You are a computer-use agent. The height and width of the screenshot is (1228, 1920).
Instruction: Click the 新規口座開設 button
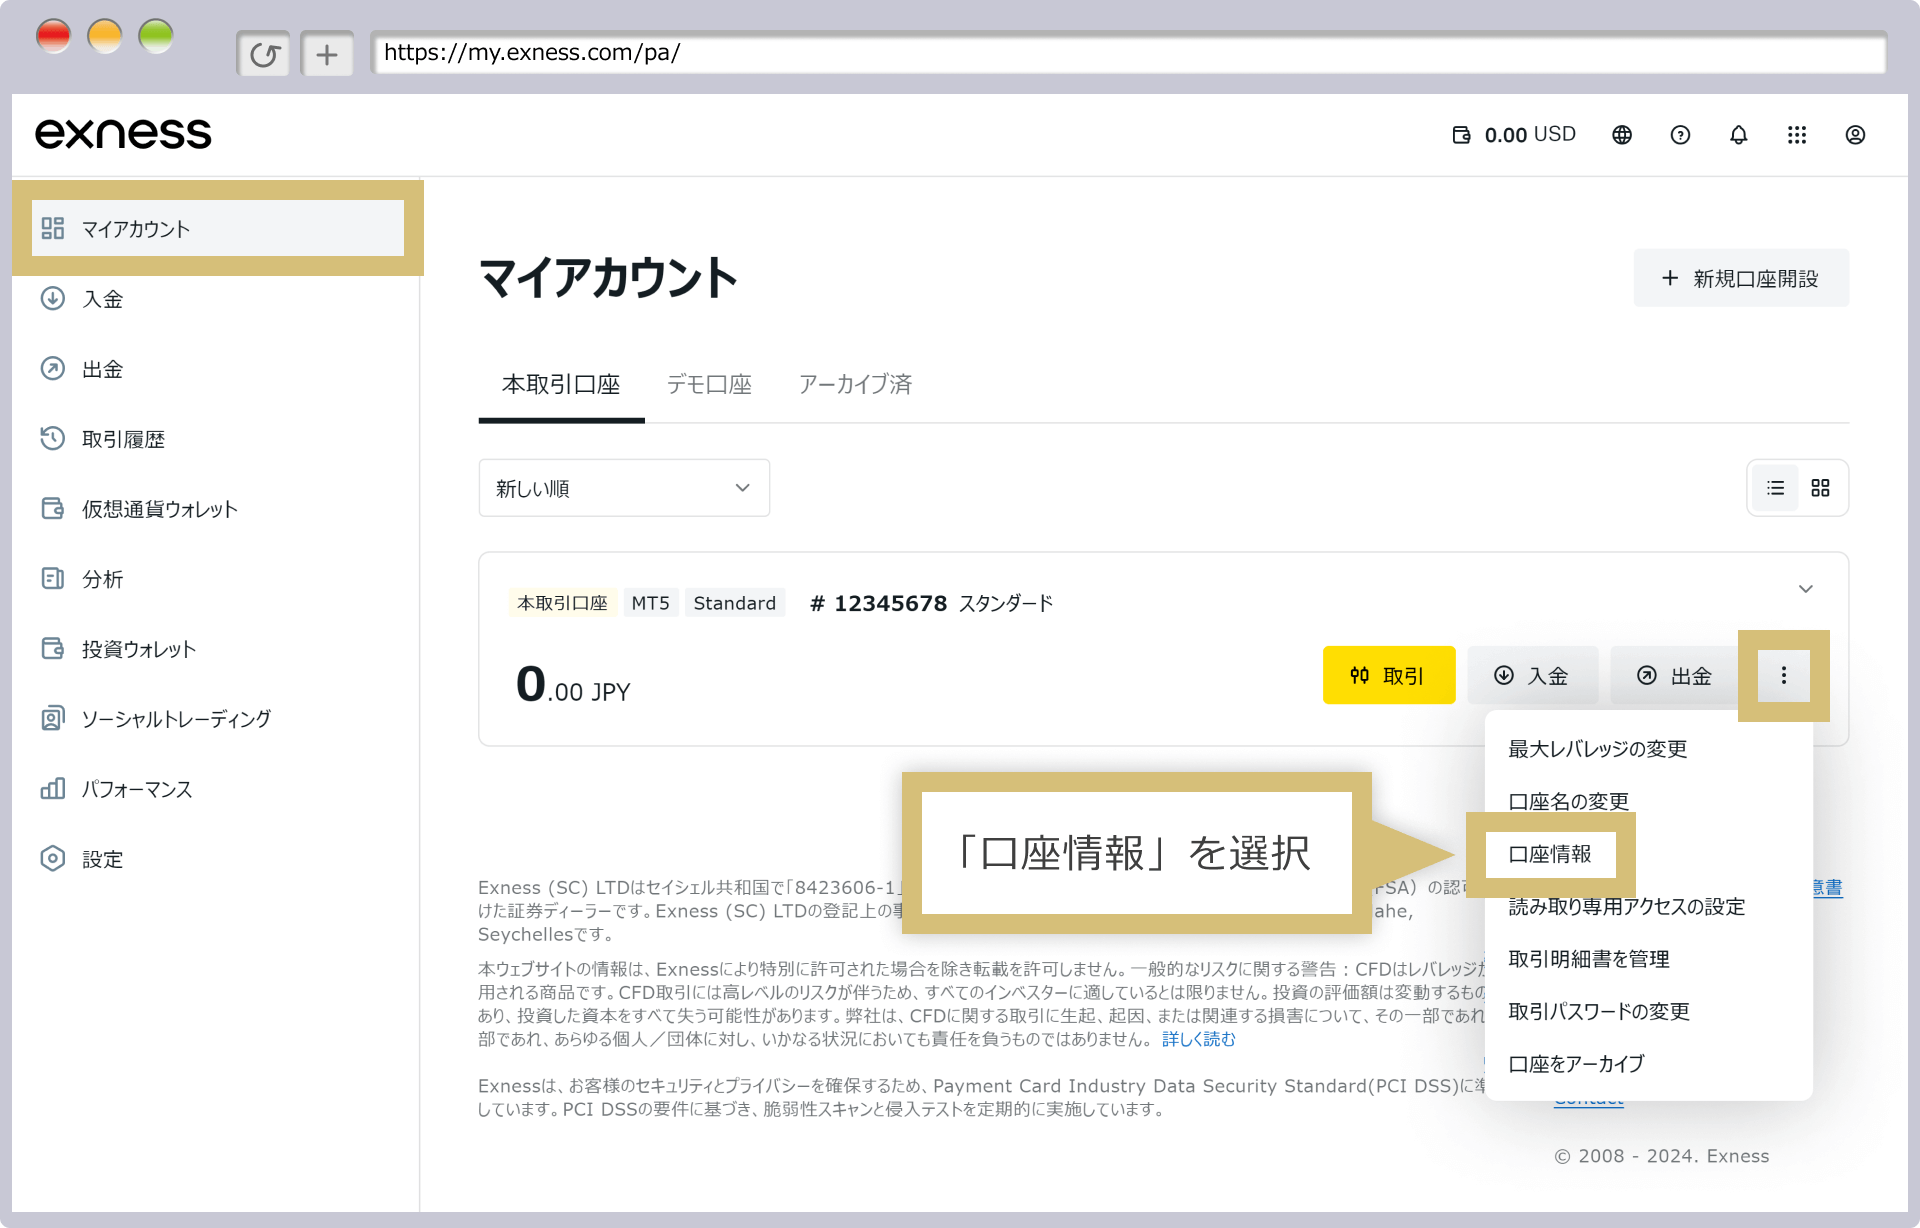(1740, 278)
